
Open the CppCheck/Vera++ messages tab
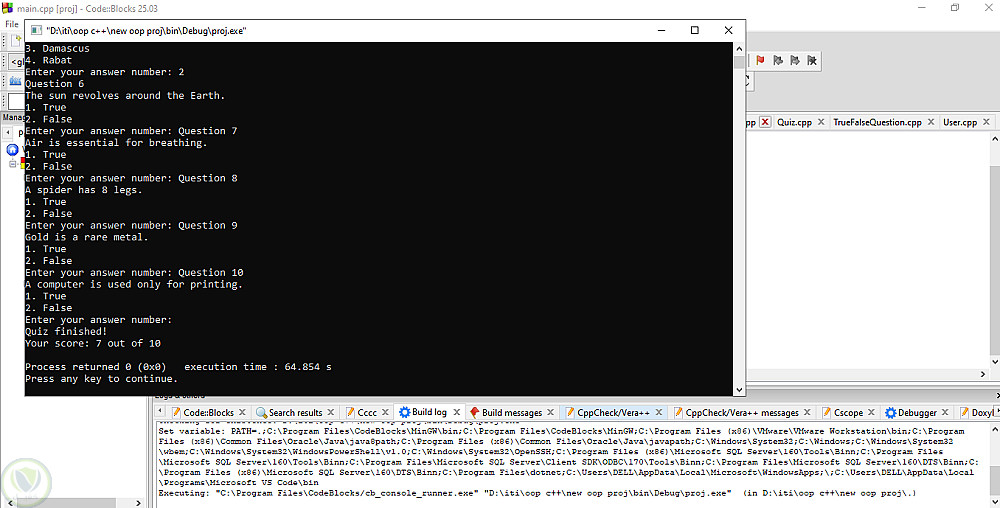pos(742,412)
